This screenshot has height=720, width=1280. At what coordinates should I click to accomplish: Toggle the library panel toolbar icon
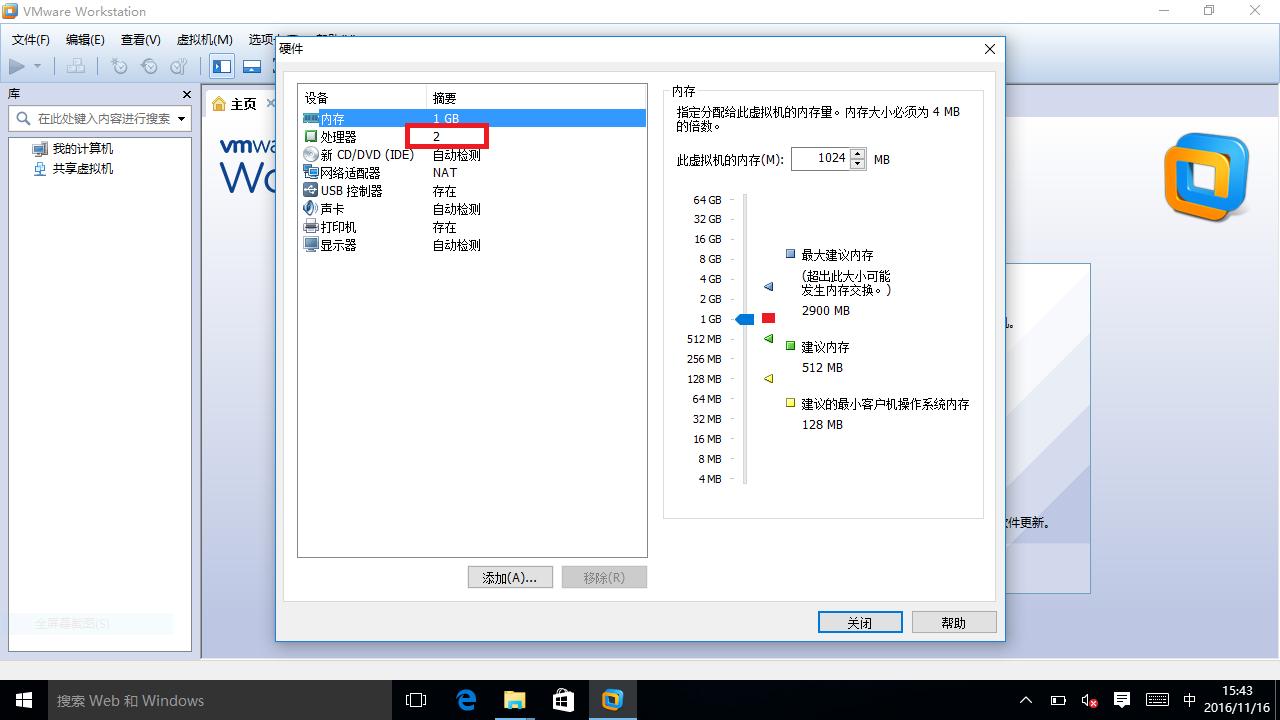[x=221, y=65]
